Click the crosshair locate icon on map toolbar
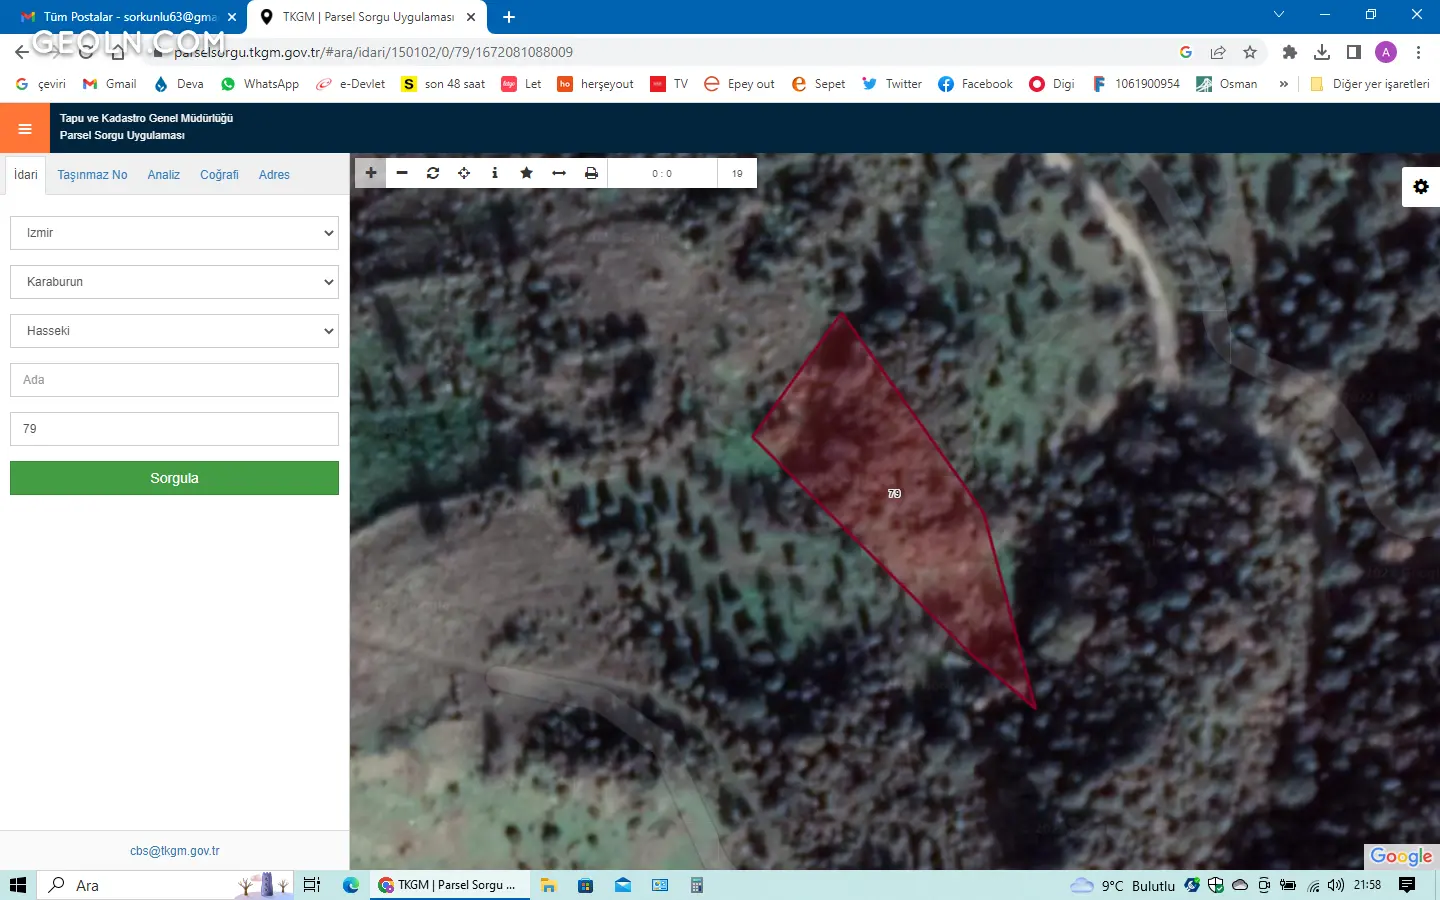The width and height of the screenshot is (1440, 900). point(464,173)
